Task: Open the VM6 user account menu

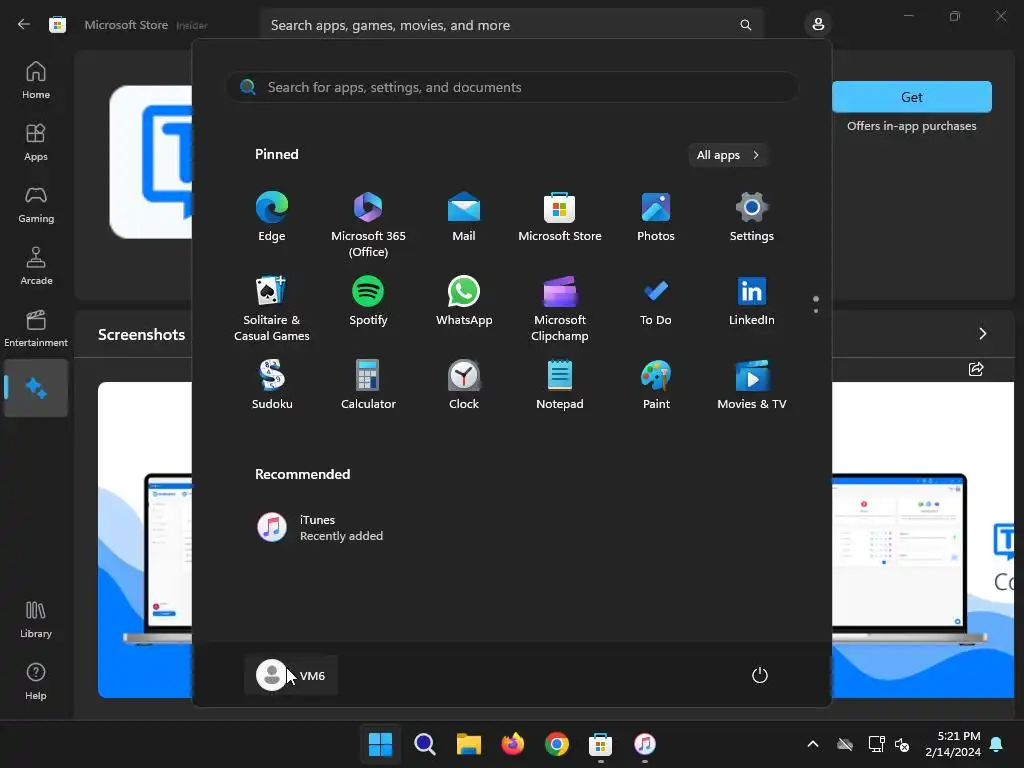Action: pos(291,675)
